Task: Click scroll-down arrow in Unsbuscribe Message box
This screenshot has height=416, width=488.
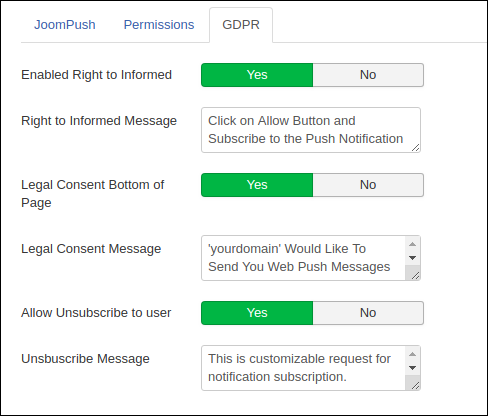Action: click(x=412, y=368)
